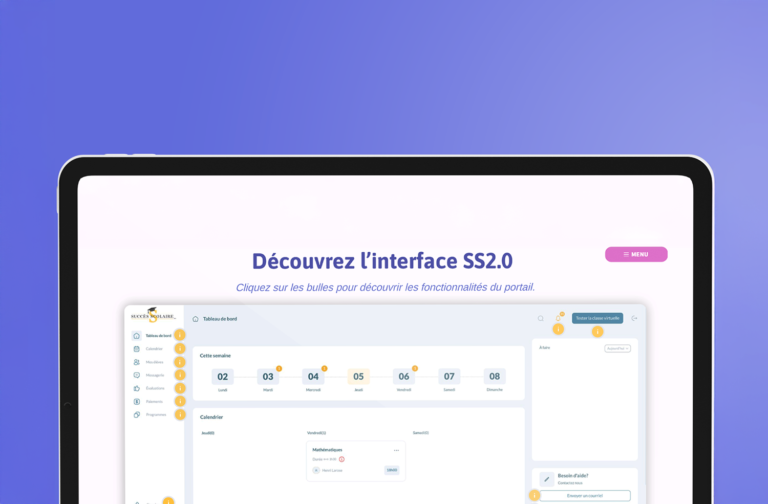Click the Besoin d'aide? heading

point(573,476)
